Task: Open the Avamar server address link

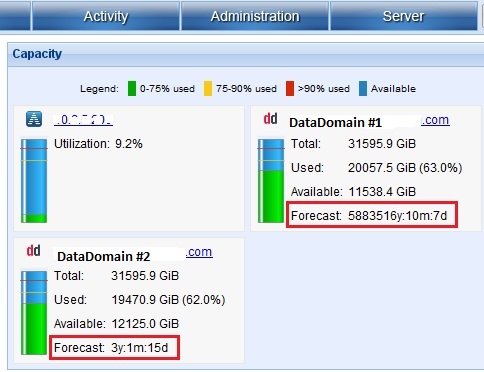Action: pyautogui.click(x=83, y=120)
